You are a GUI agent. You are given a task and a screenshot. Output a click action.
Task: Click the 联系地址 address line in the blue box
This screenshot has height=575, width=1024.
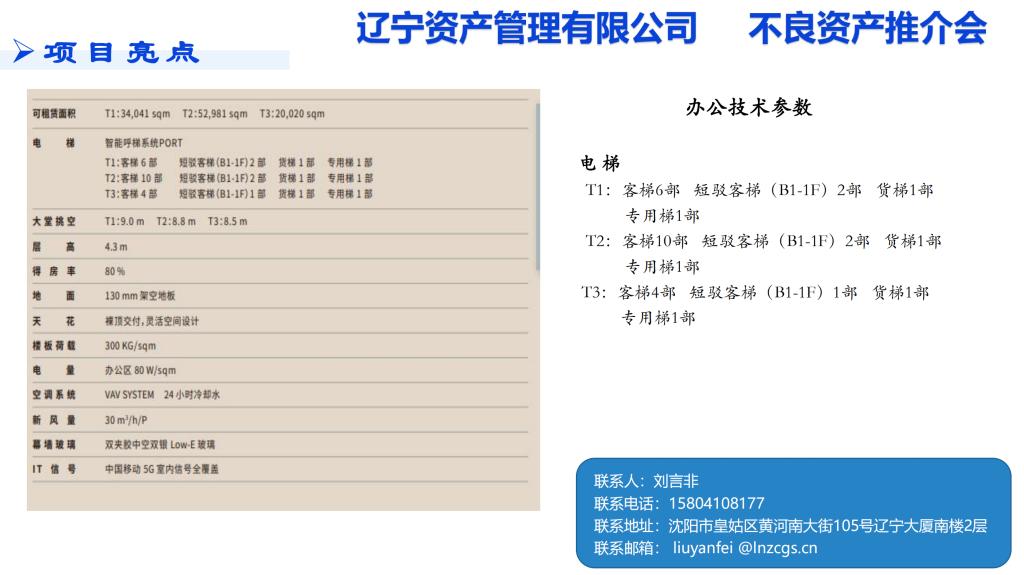(790, 525)
